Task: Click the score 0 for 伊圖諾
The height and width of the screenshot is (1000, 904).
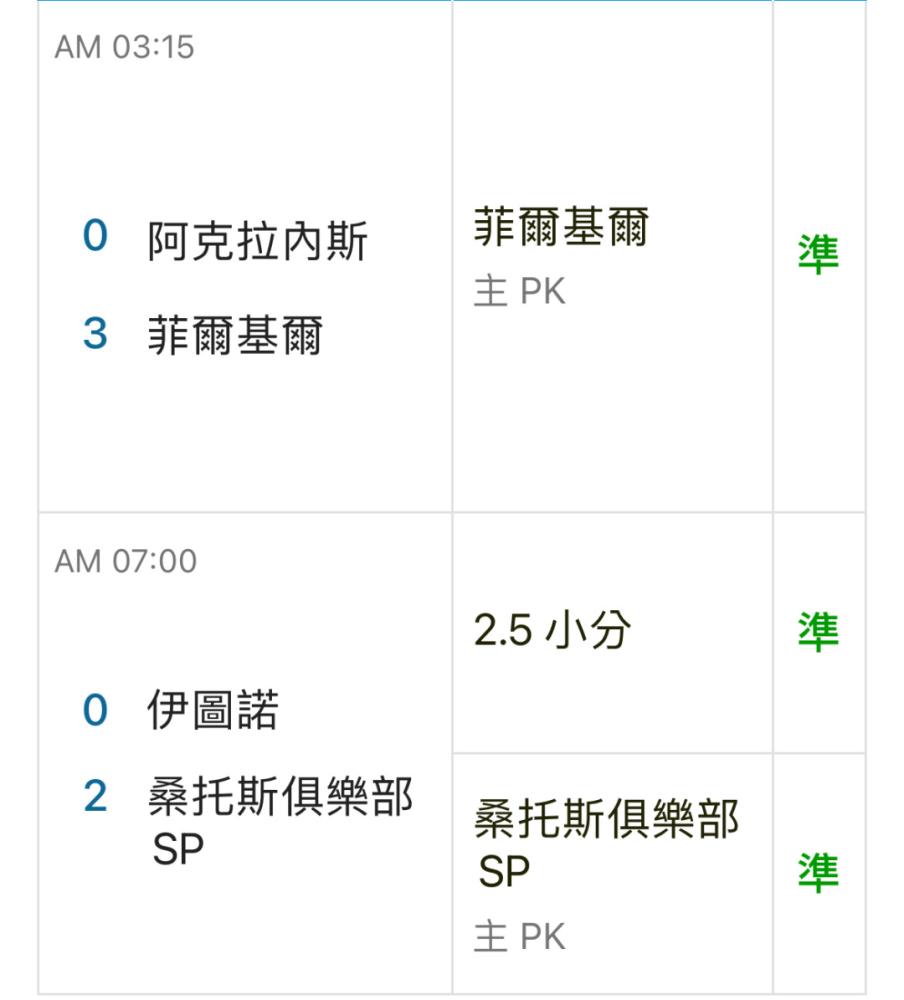Action: 95,710
